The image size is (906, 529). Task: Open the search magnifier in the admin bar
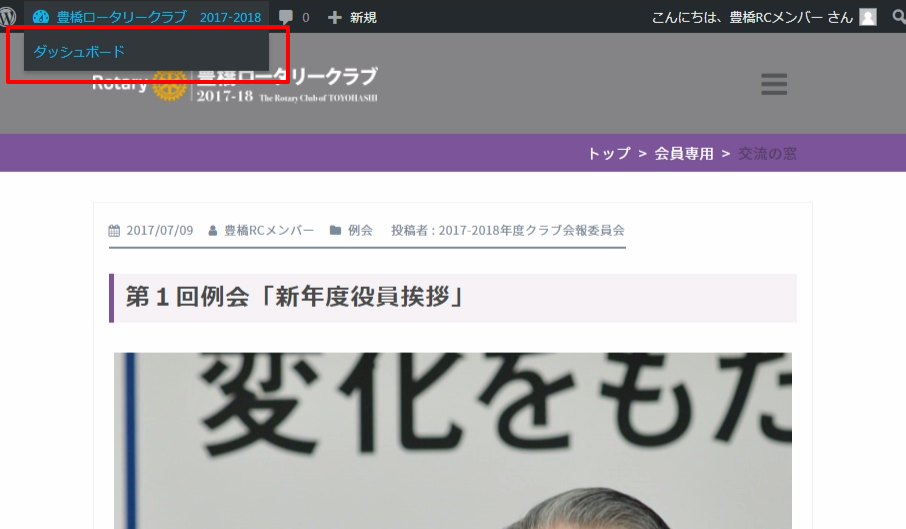(895, 16)
